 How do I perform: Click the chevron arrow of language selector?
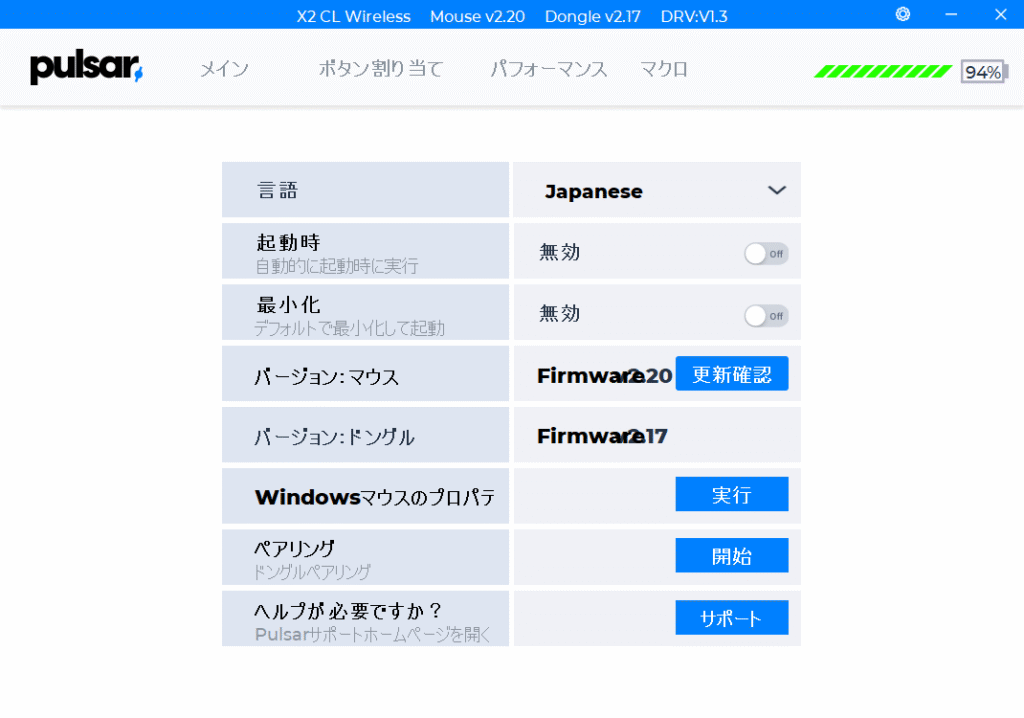[776, 190]
